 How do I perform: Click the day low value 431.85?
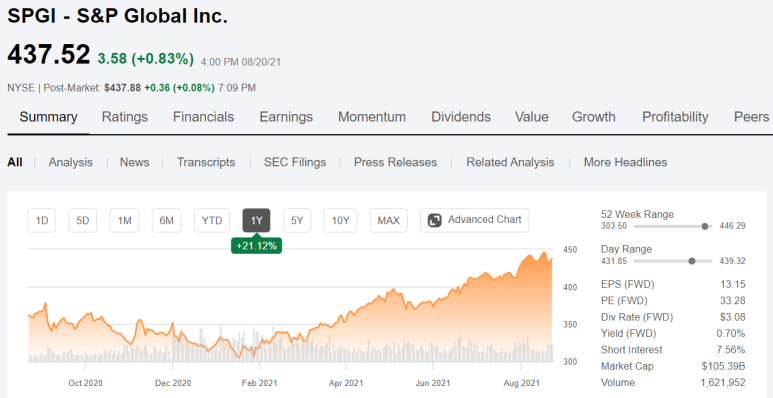[x=614, y=261]
